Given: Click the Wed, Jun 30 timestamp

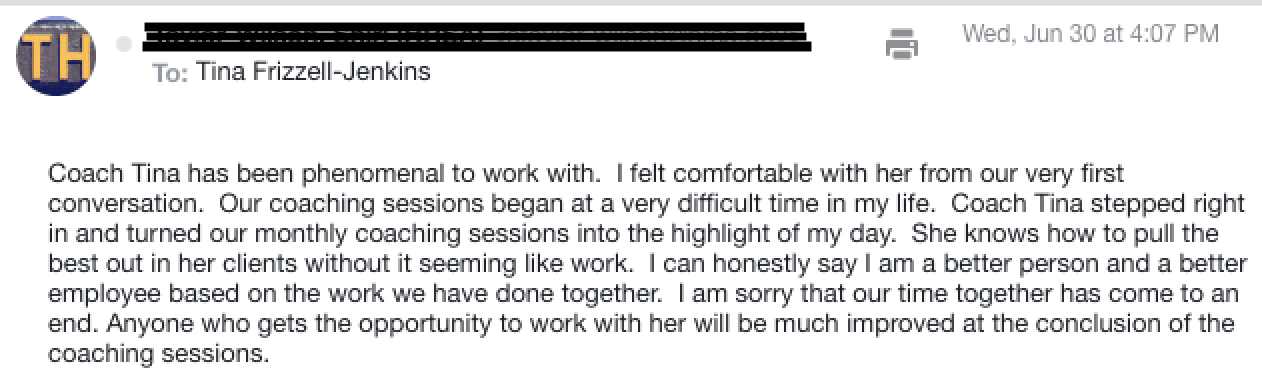Looking at the screenshot, I should [1091, 34].
